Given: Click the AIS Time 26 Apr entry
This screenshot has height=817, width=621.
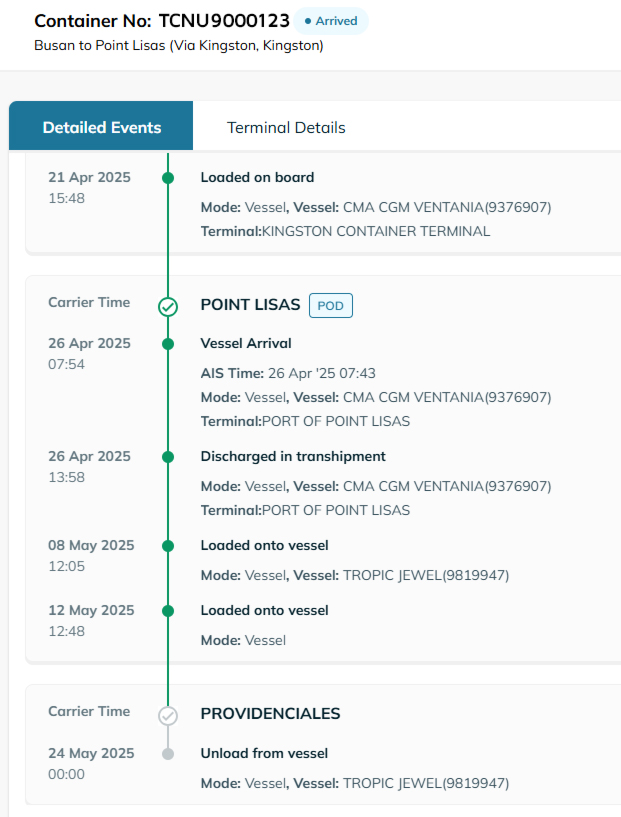Looking at the screenshot, I should tap(288, 373).
